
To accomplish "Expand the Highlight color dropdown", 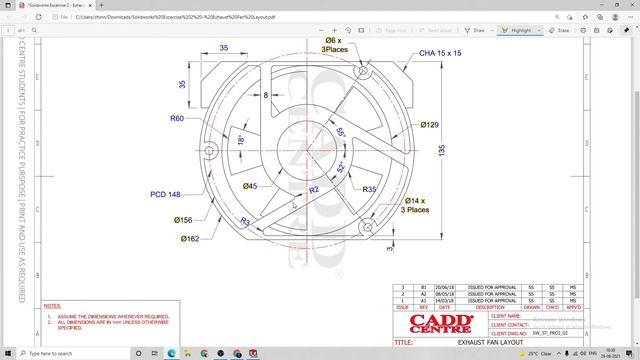I will pos(539,30).
